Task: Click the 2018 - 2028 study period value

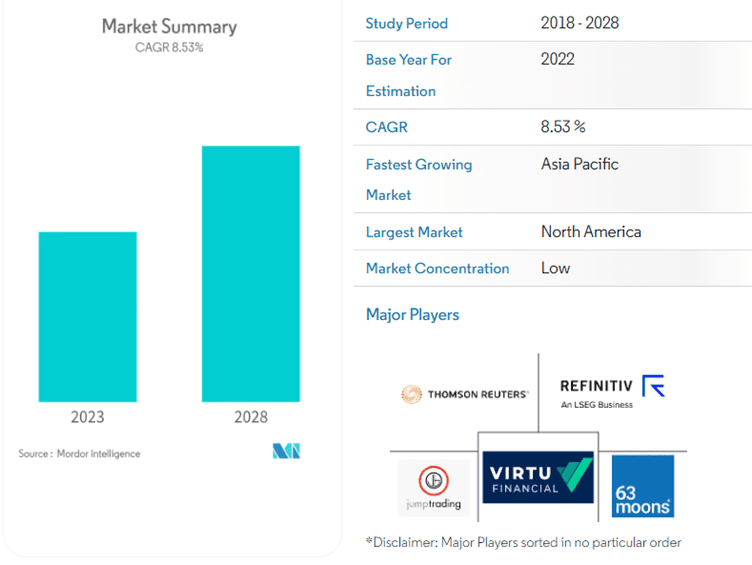Action: (x=579, y=23)
